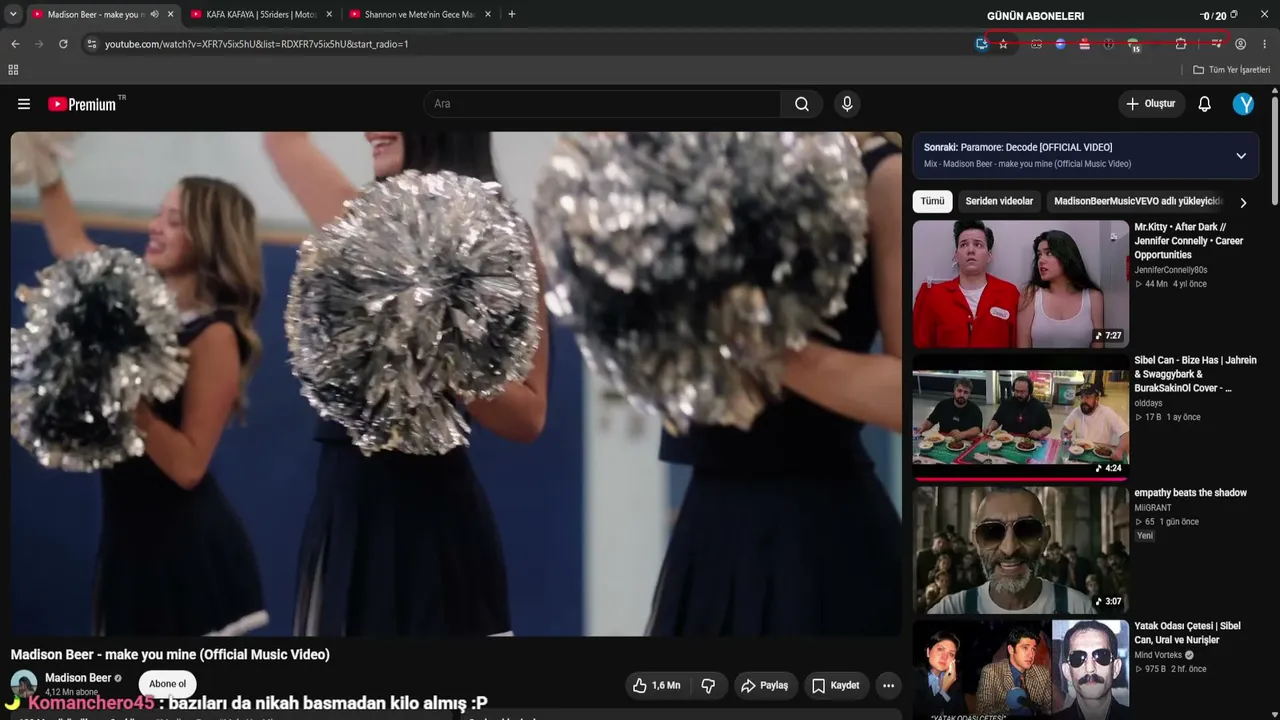Show more filter chips with arrow
This screenshot has width=1280, height=720.
point(1243,202)
